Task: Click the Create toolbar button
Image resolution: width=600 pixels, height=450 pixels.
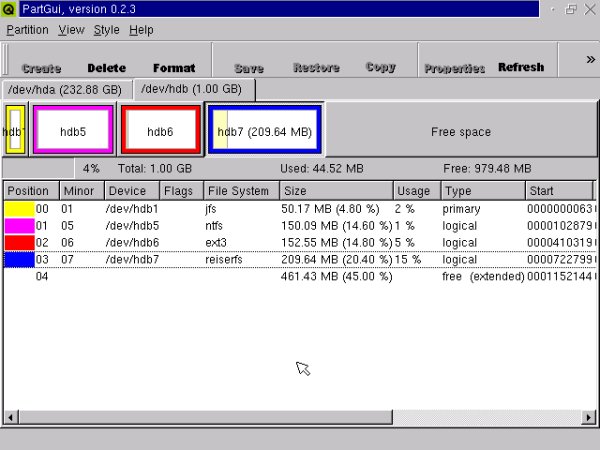Action: (x=41, y=68)
